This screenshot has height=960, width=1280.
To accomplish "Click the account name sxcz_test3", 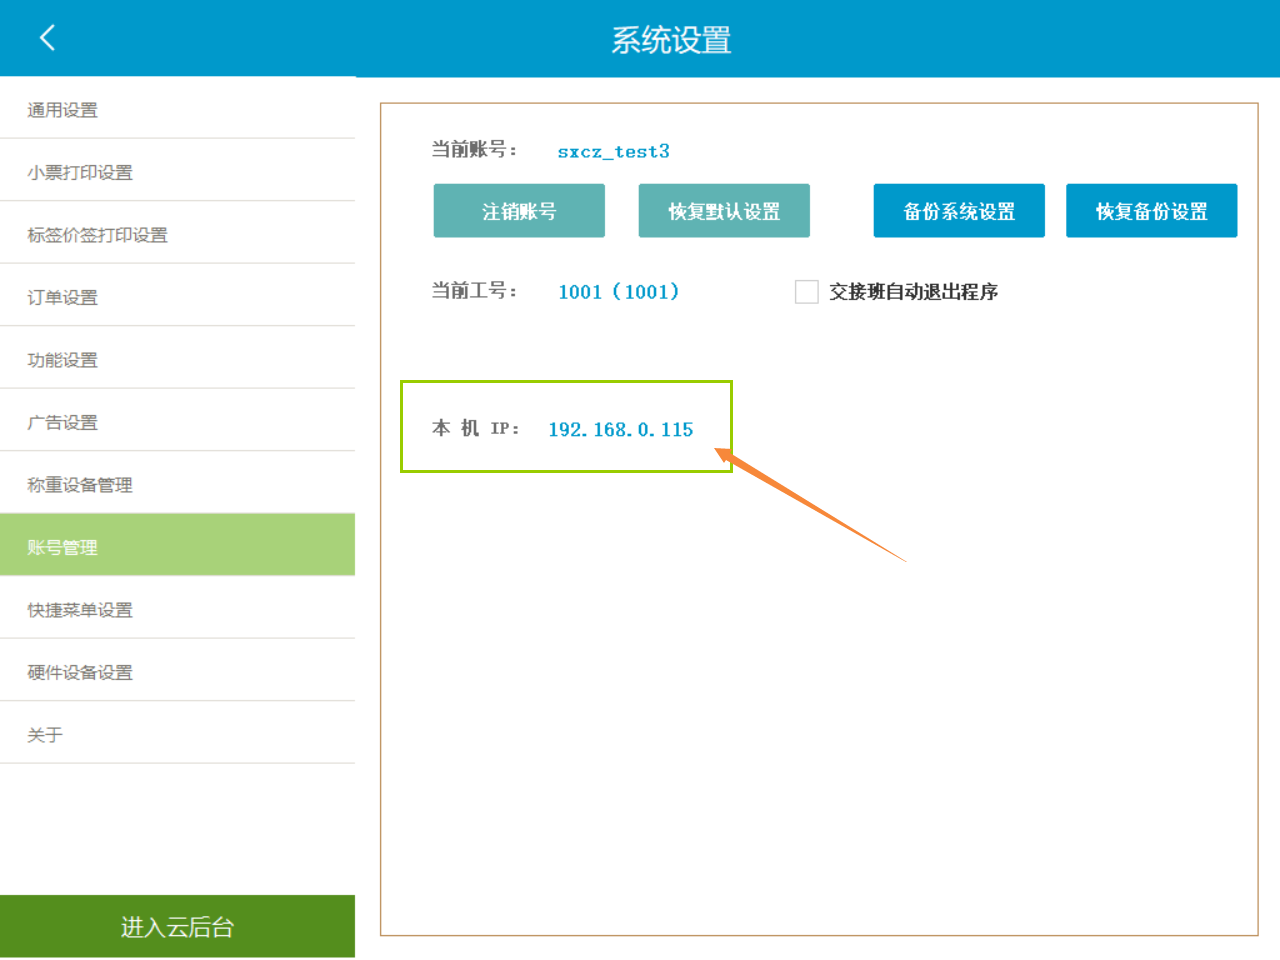I will click(x=613, y=151).
